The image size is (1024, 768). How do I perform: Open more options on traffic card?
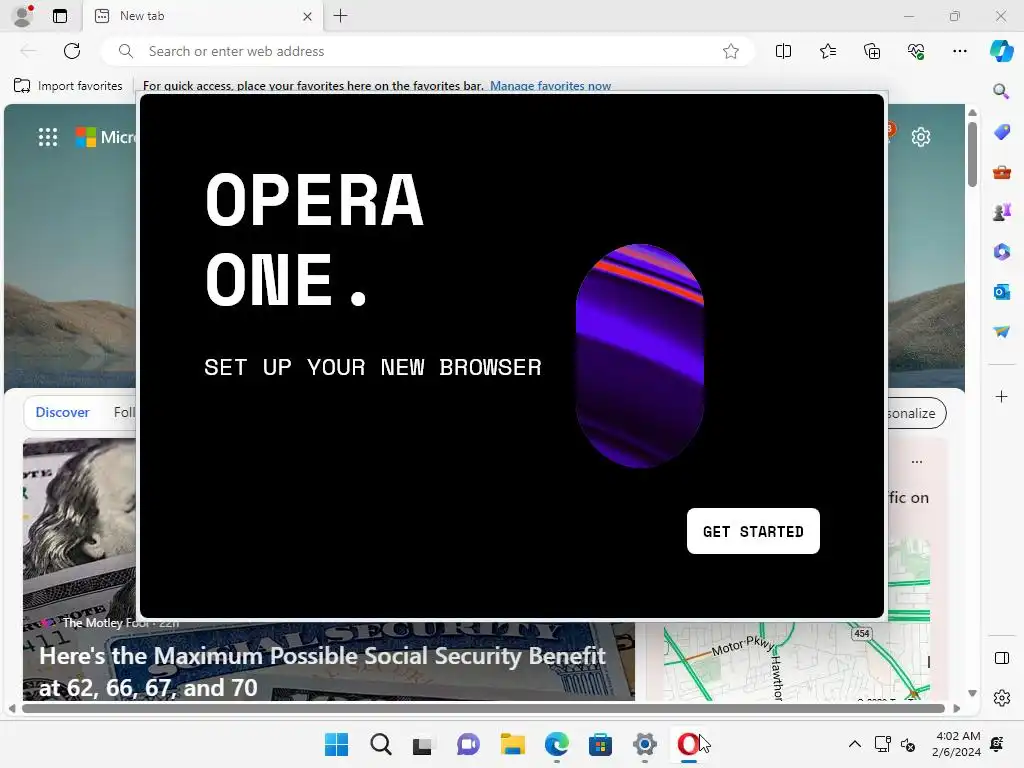(x=917, y=462)
